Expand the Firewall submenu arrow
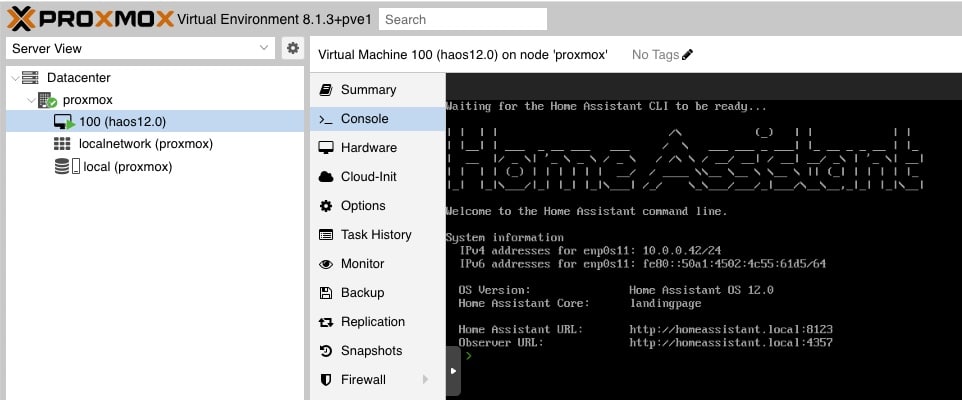Screen dimensions: 962x400 click(426, 380)
